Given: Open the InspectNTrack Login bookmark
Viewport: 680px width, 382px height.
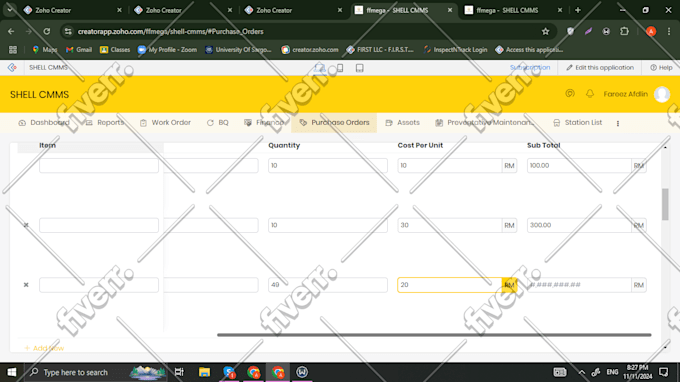Looking at the screenshot, I should click(455, 50).
